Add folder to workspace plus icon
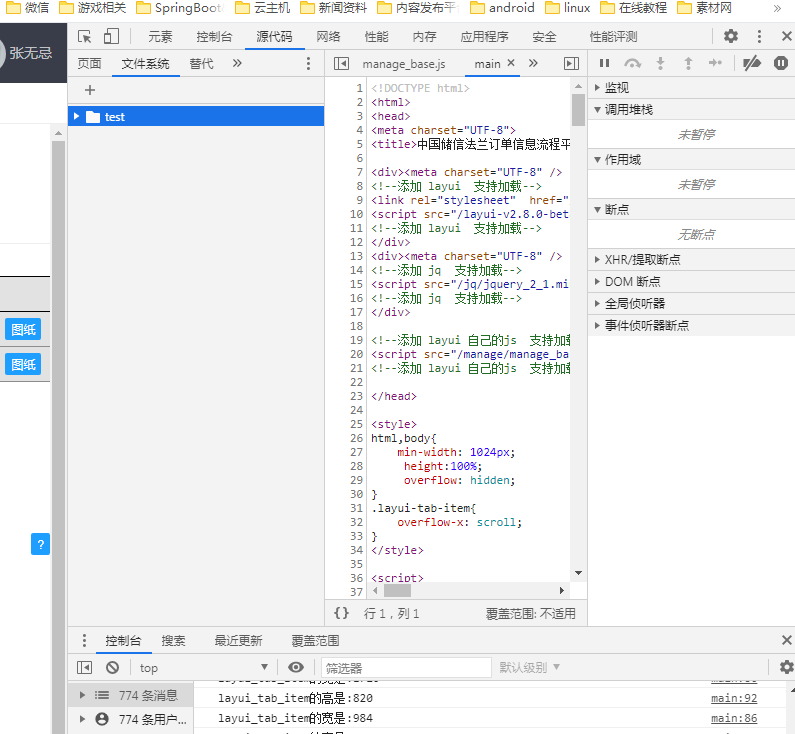795x734 pixels. [90, 90]
